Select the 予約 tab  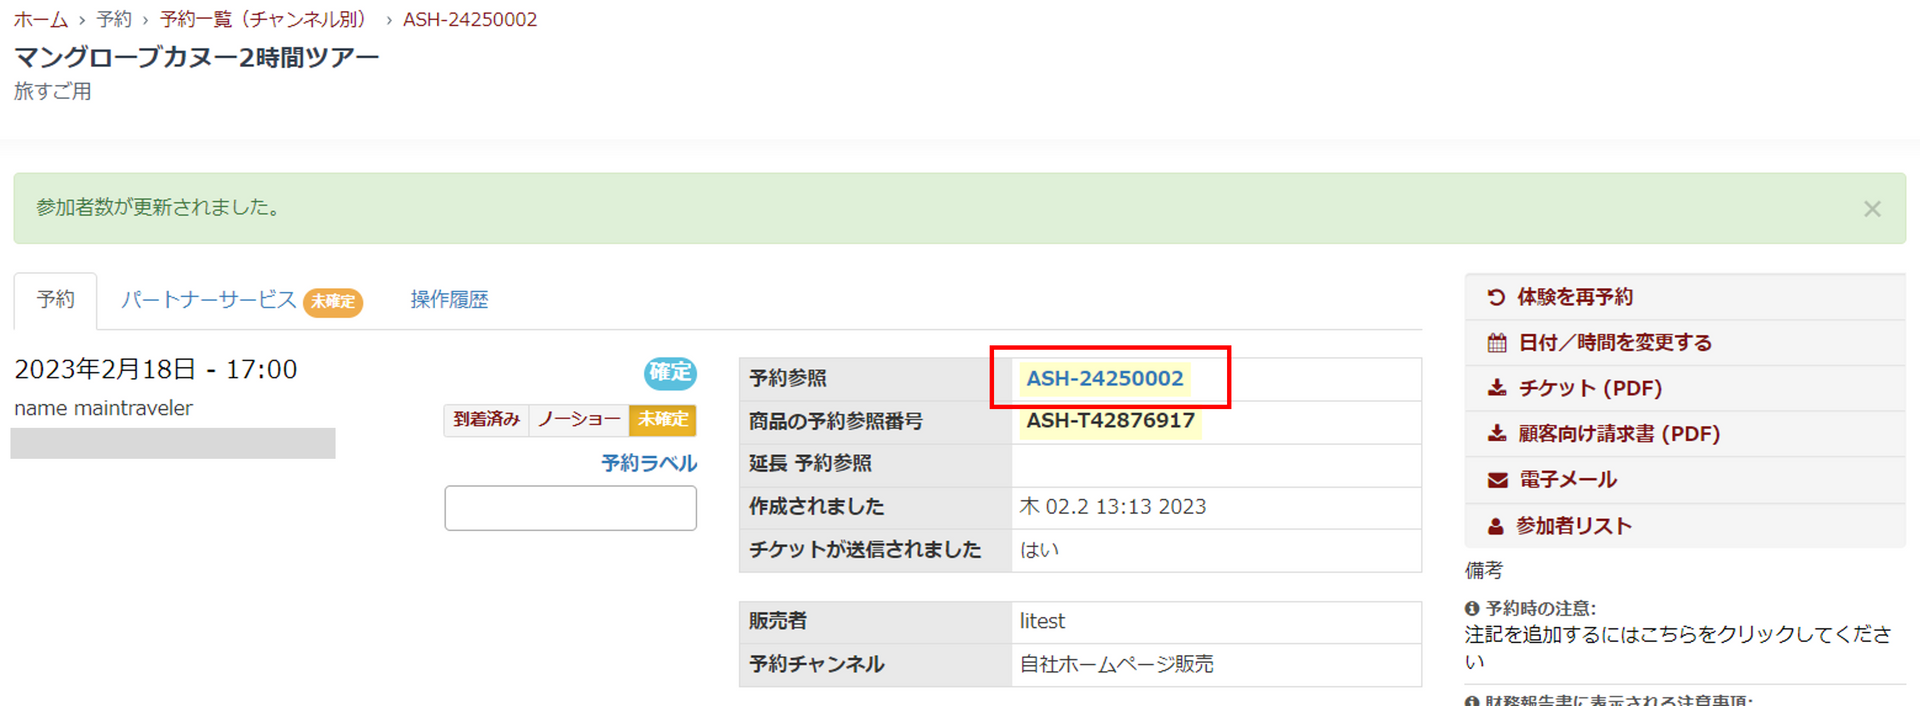pyautogui.click(x=56, y=300)
